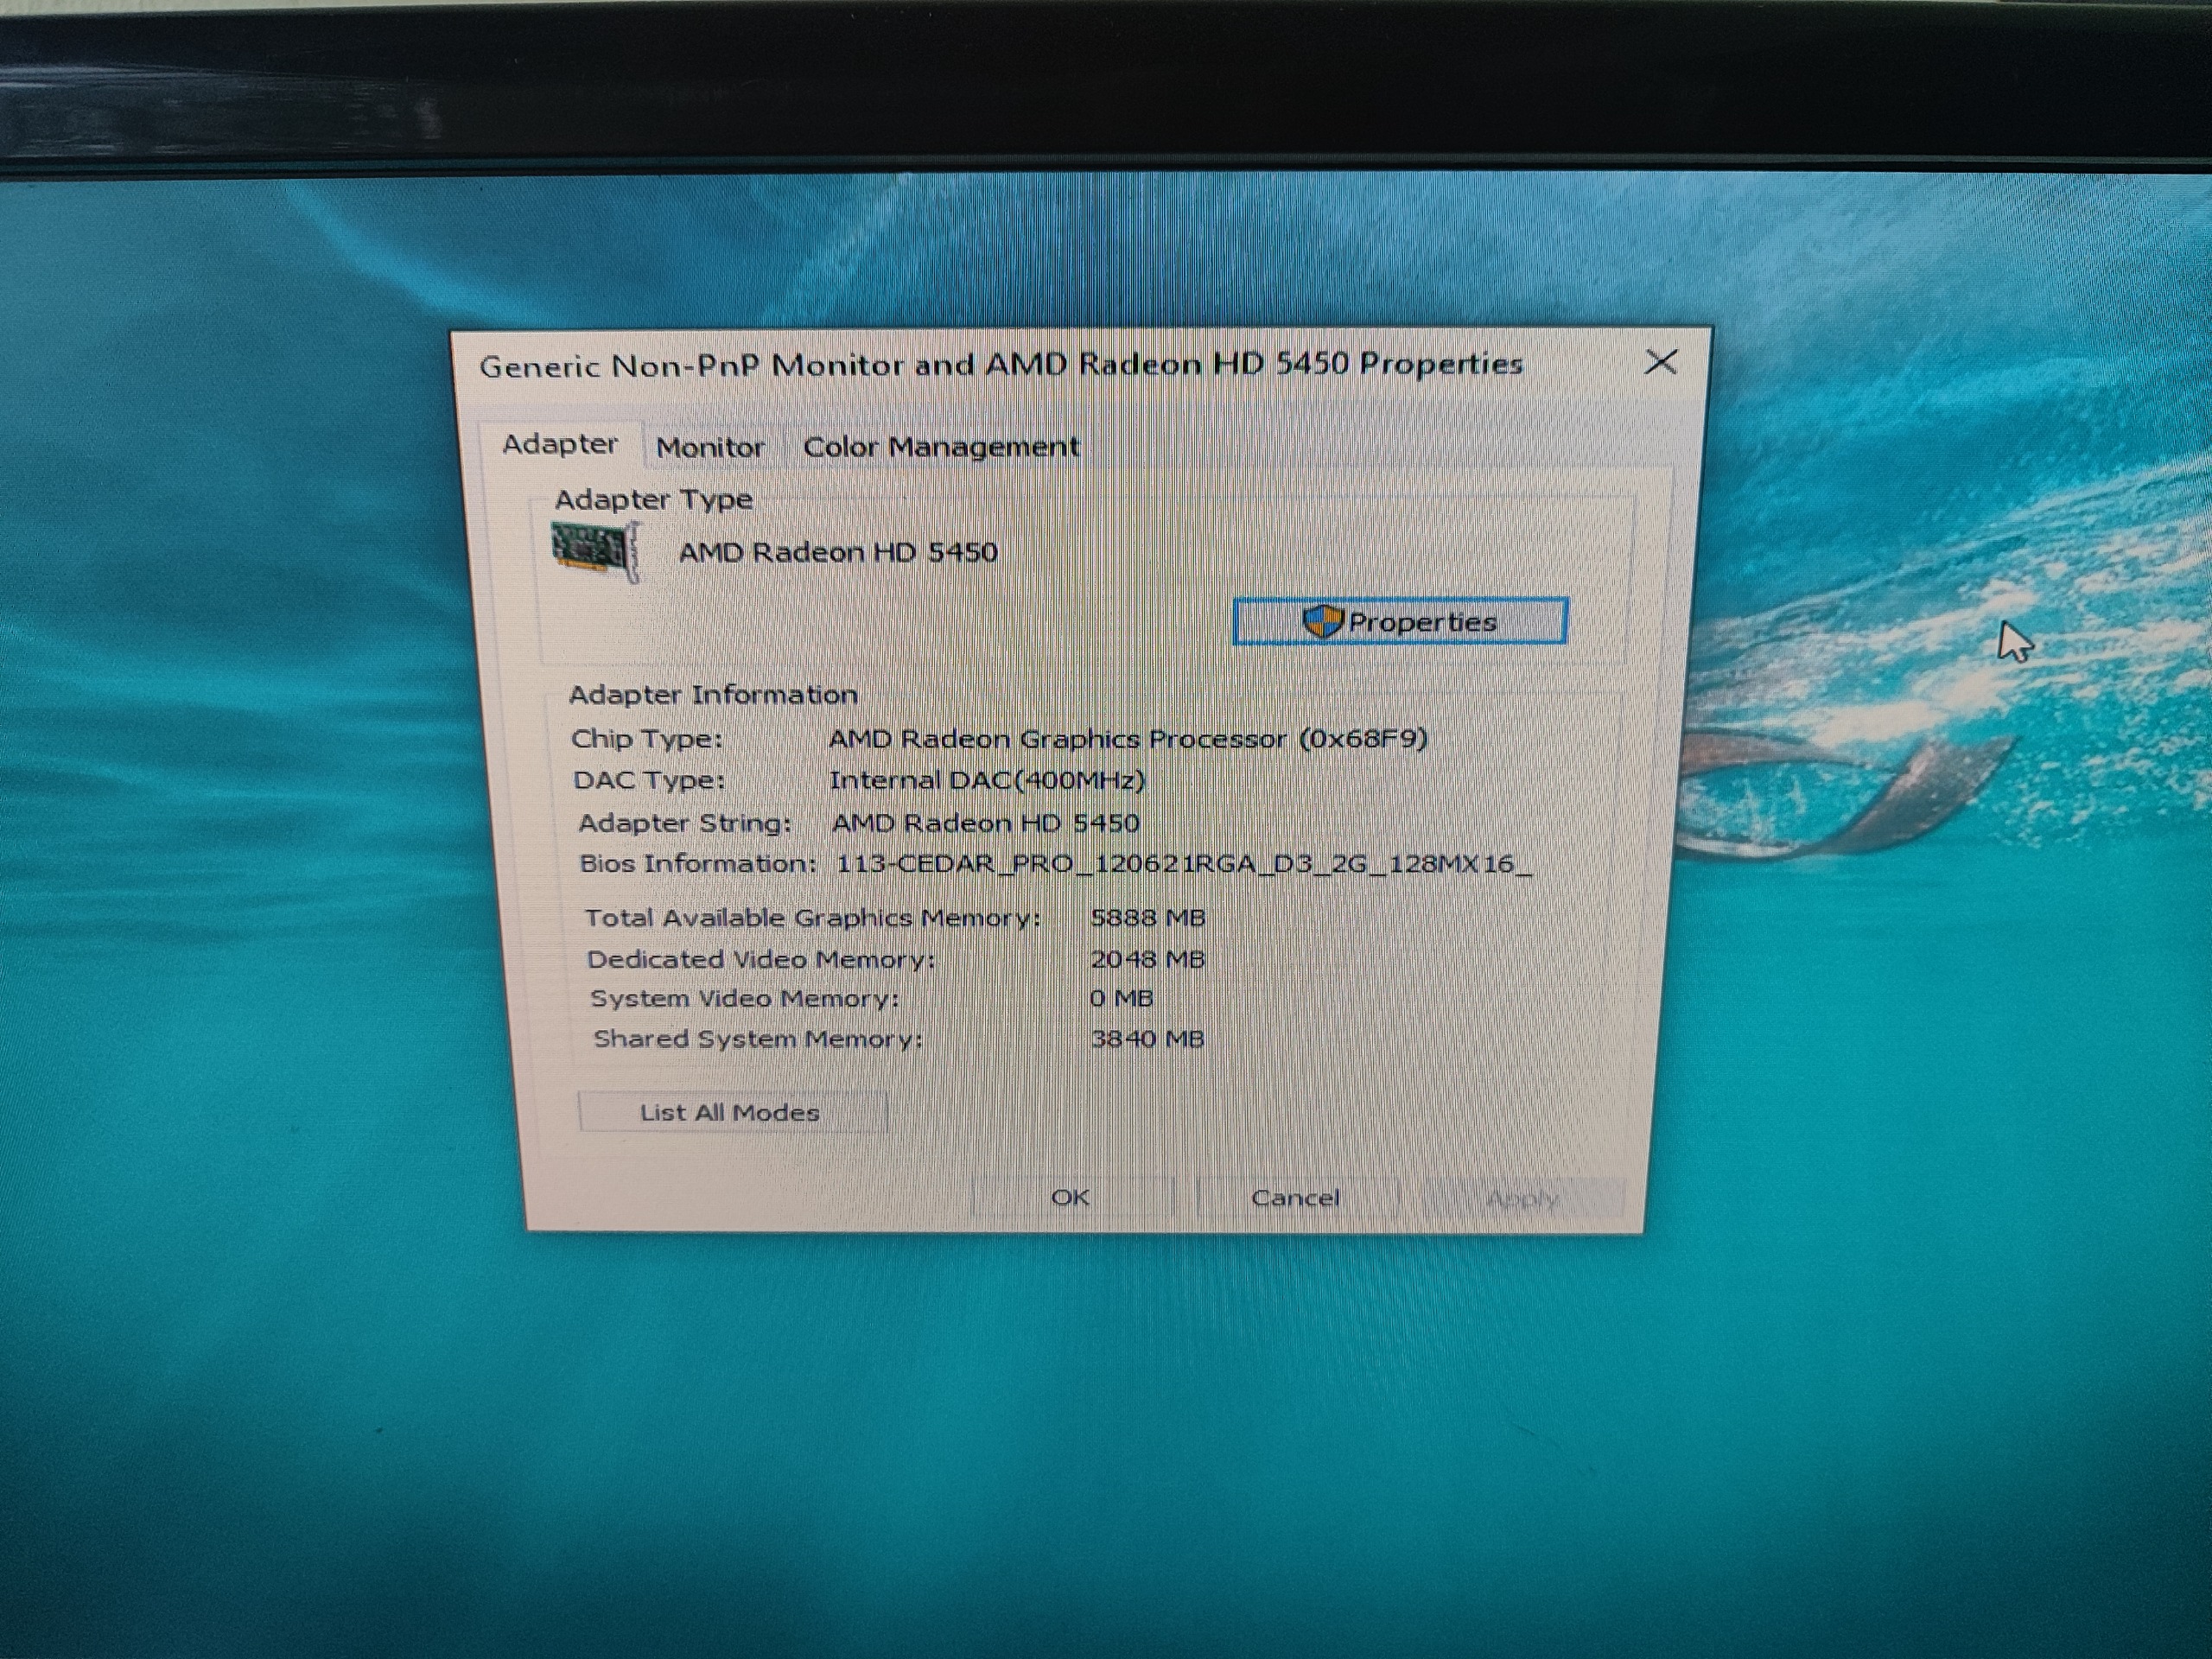Open the shielded Properties button
The width and height of the screenshot is (2212, 1659).
pos(1400,621)
